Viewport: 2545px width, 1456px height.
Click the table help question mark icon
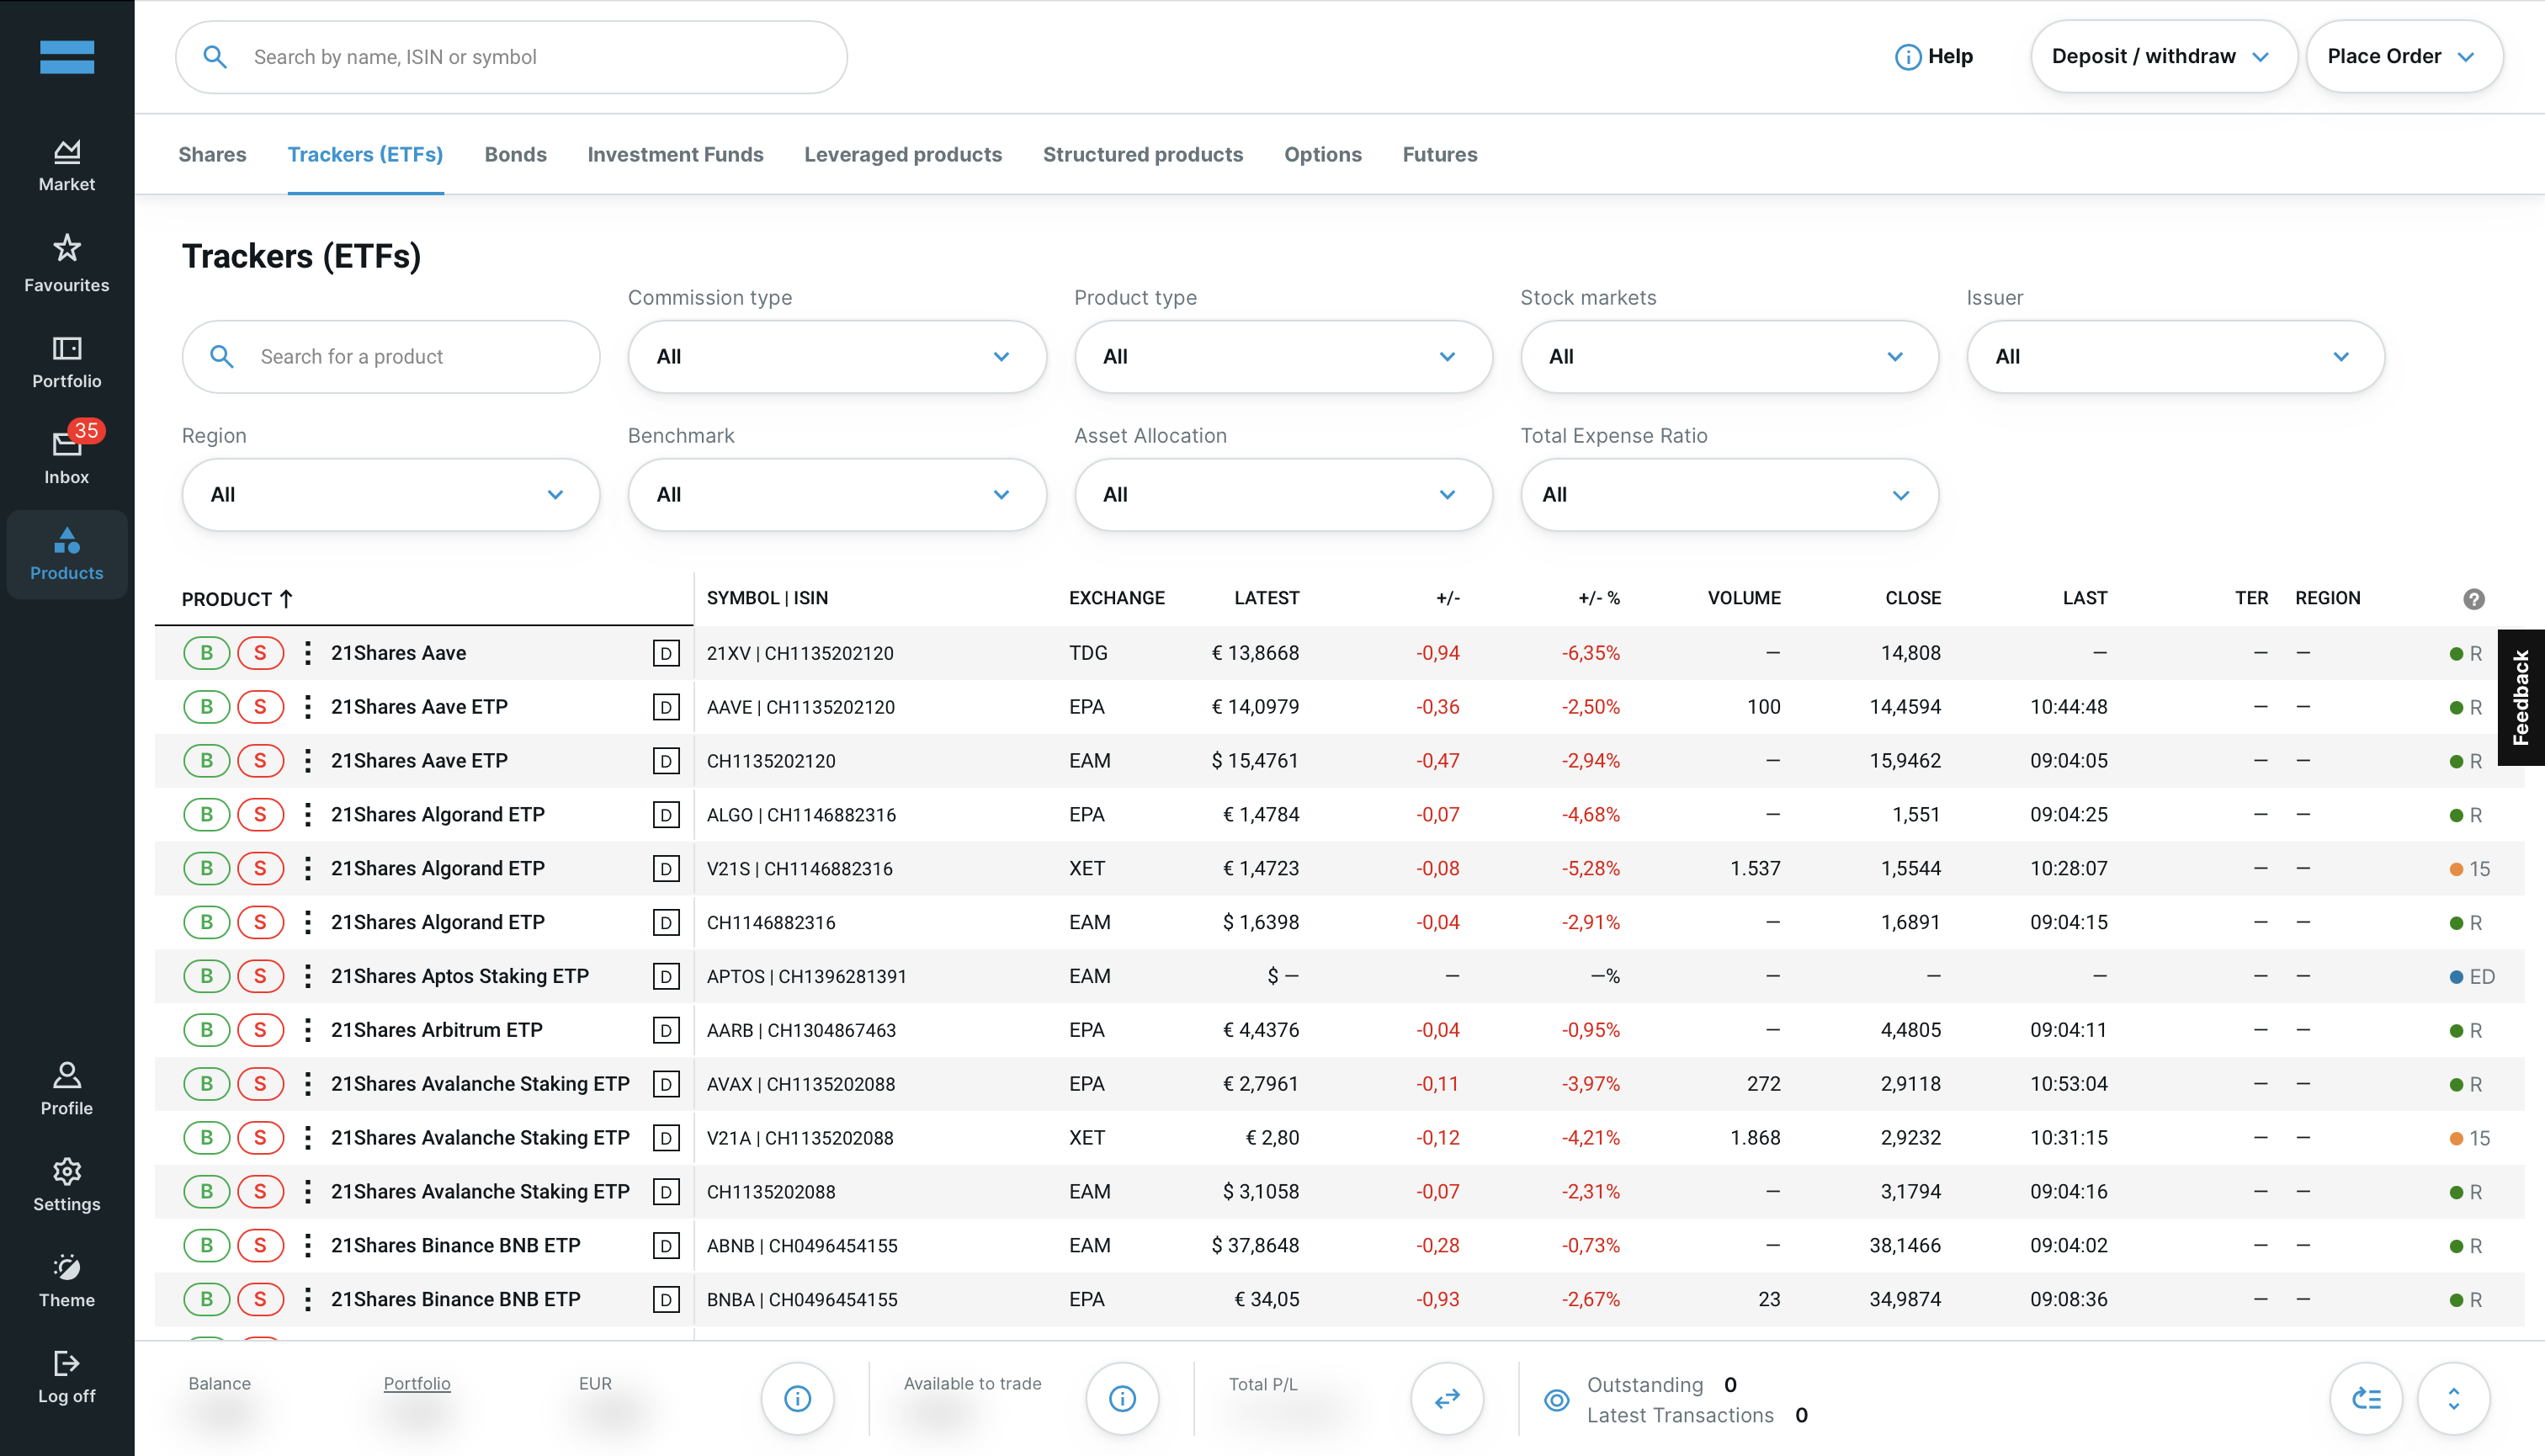2473,599
